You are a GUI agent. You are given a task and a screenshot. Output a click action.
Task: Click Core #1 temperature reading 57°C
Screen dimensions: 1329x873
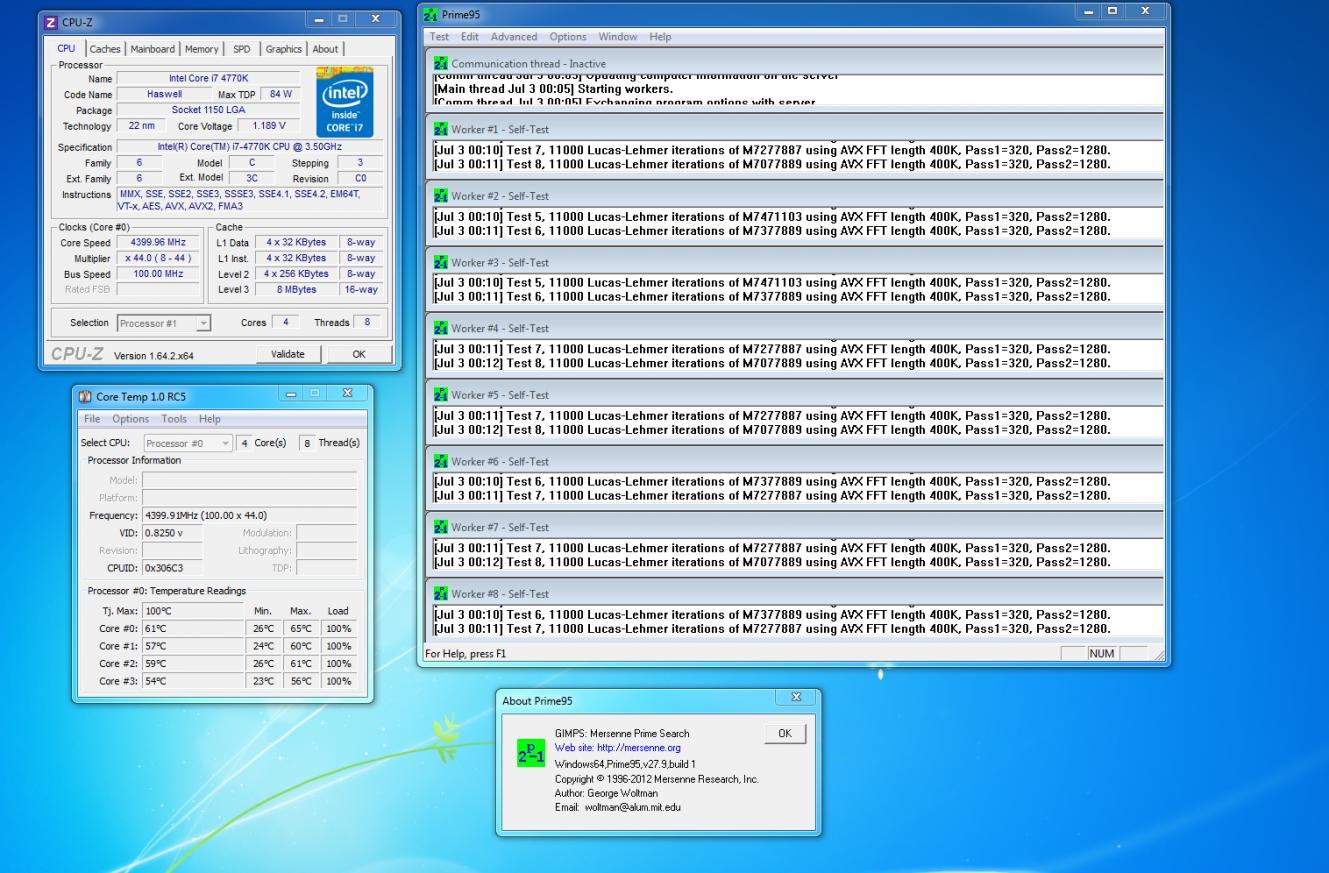[x=193, y=646]
